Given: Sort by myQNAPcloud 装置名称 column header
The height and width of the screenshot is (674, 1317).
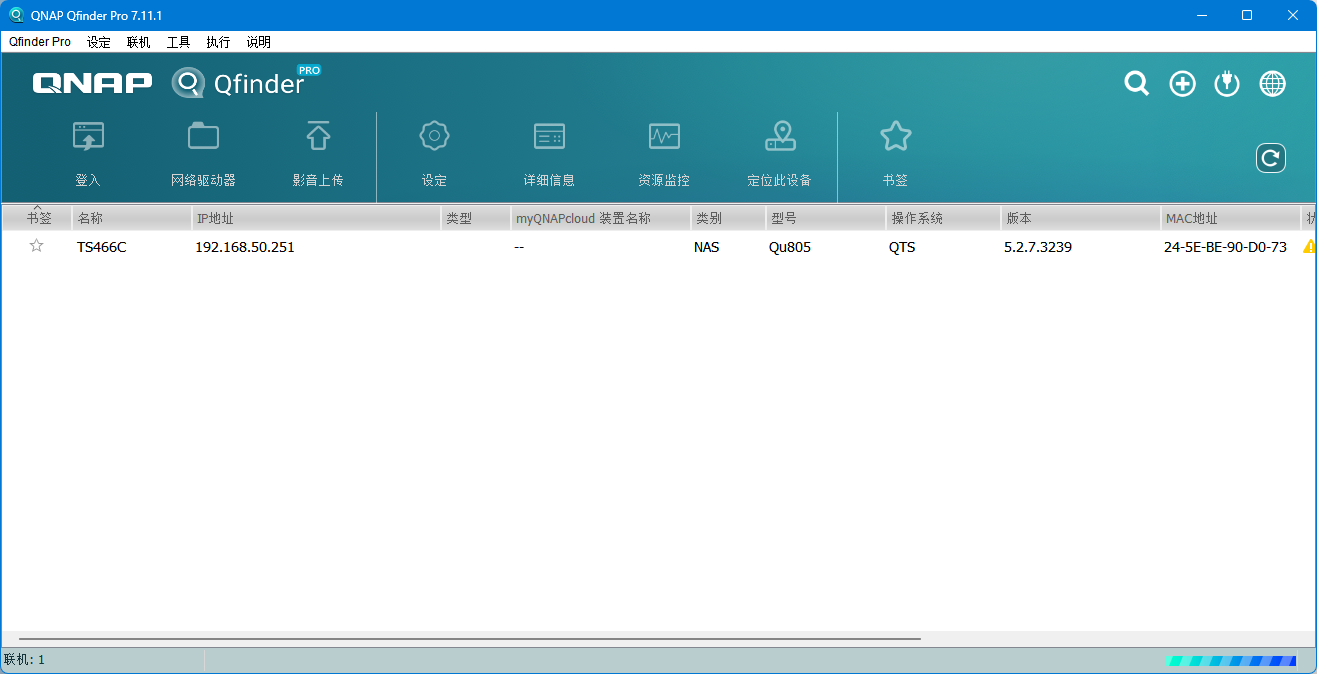Looking at the screenshot, I should (x=600, y=218).
